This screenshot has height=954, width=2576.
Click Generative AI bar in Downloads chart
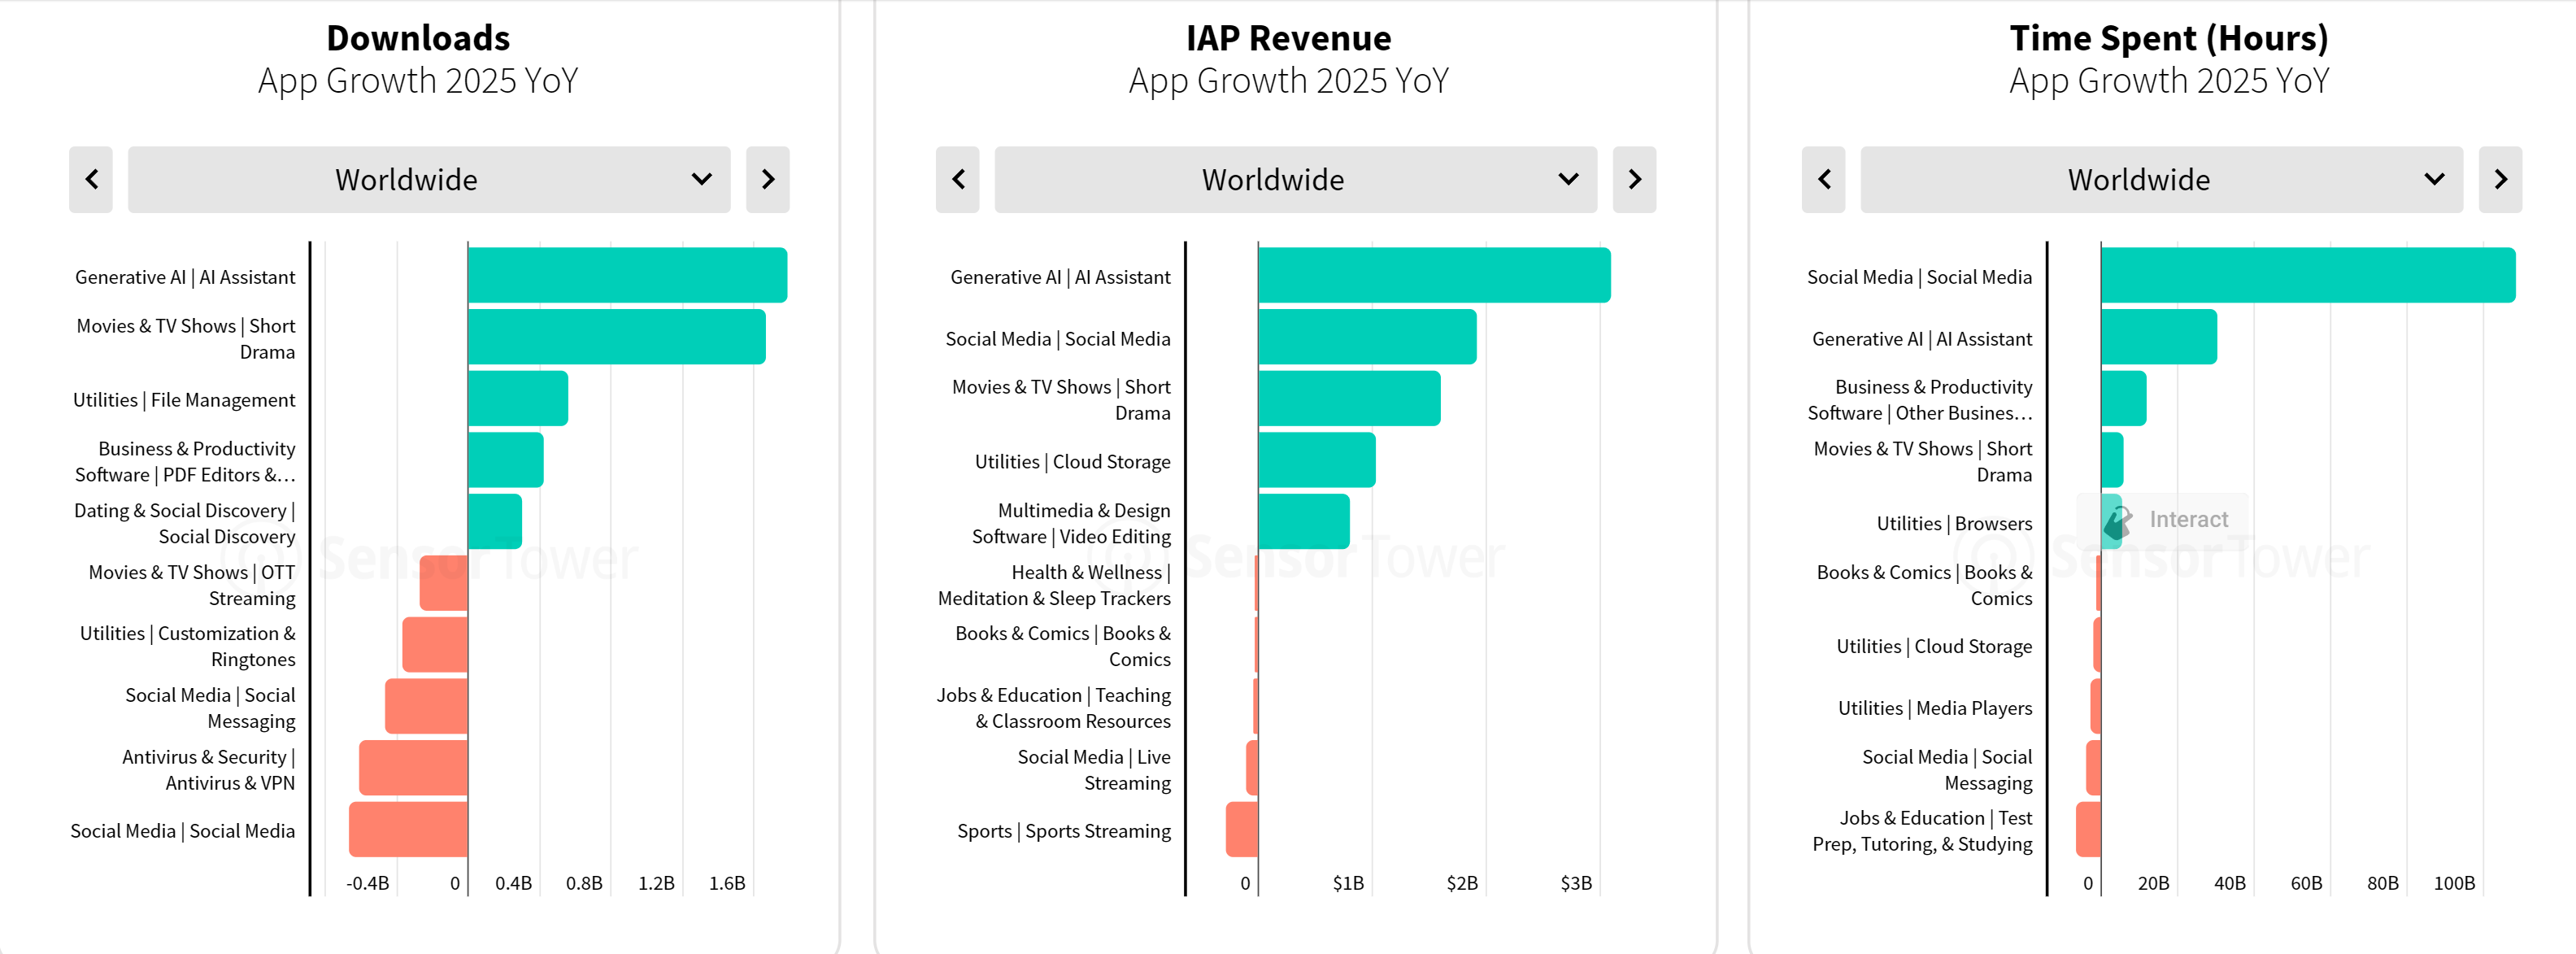[x=627, y=275]
